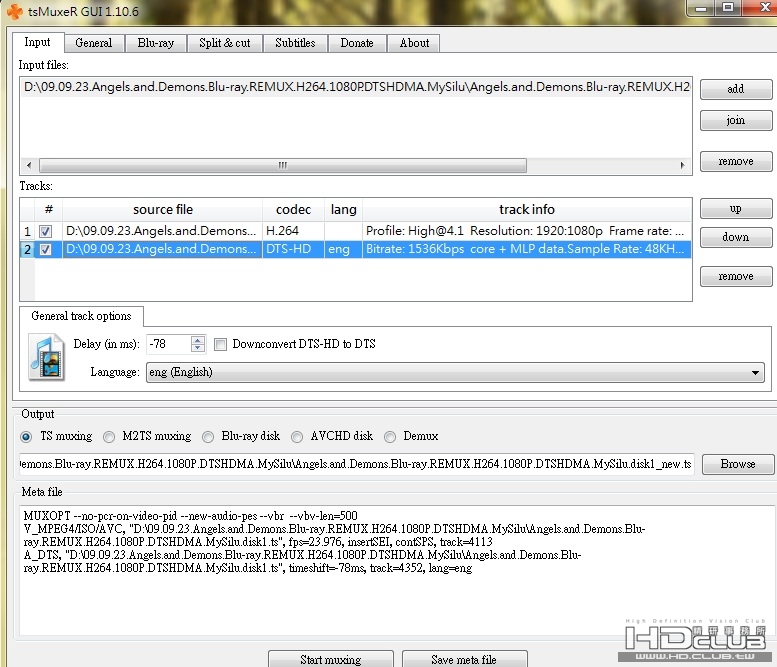The height and width of the screenshot is (667, 777).
Task: Select the H.264 video track row
Action: [355, 231]
